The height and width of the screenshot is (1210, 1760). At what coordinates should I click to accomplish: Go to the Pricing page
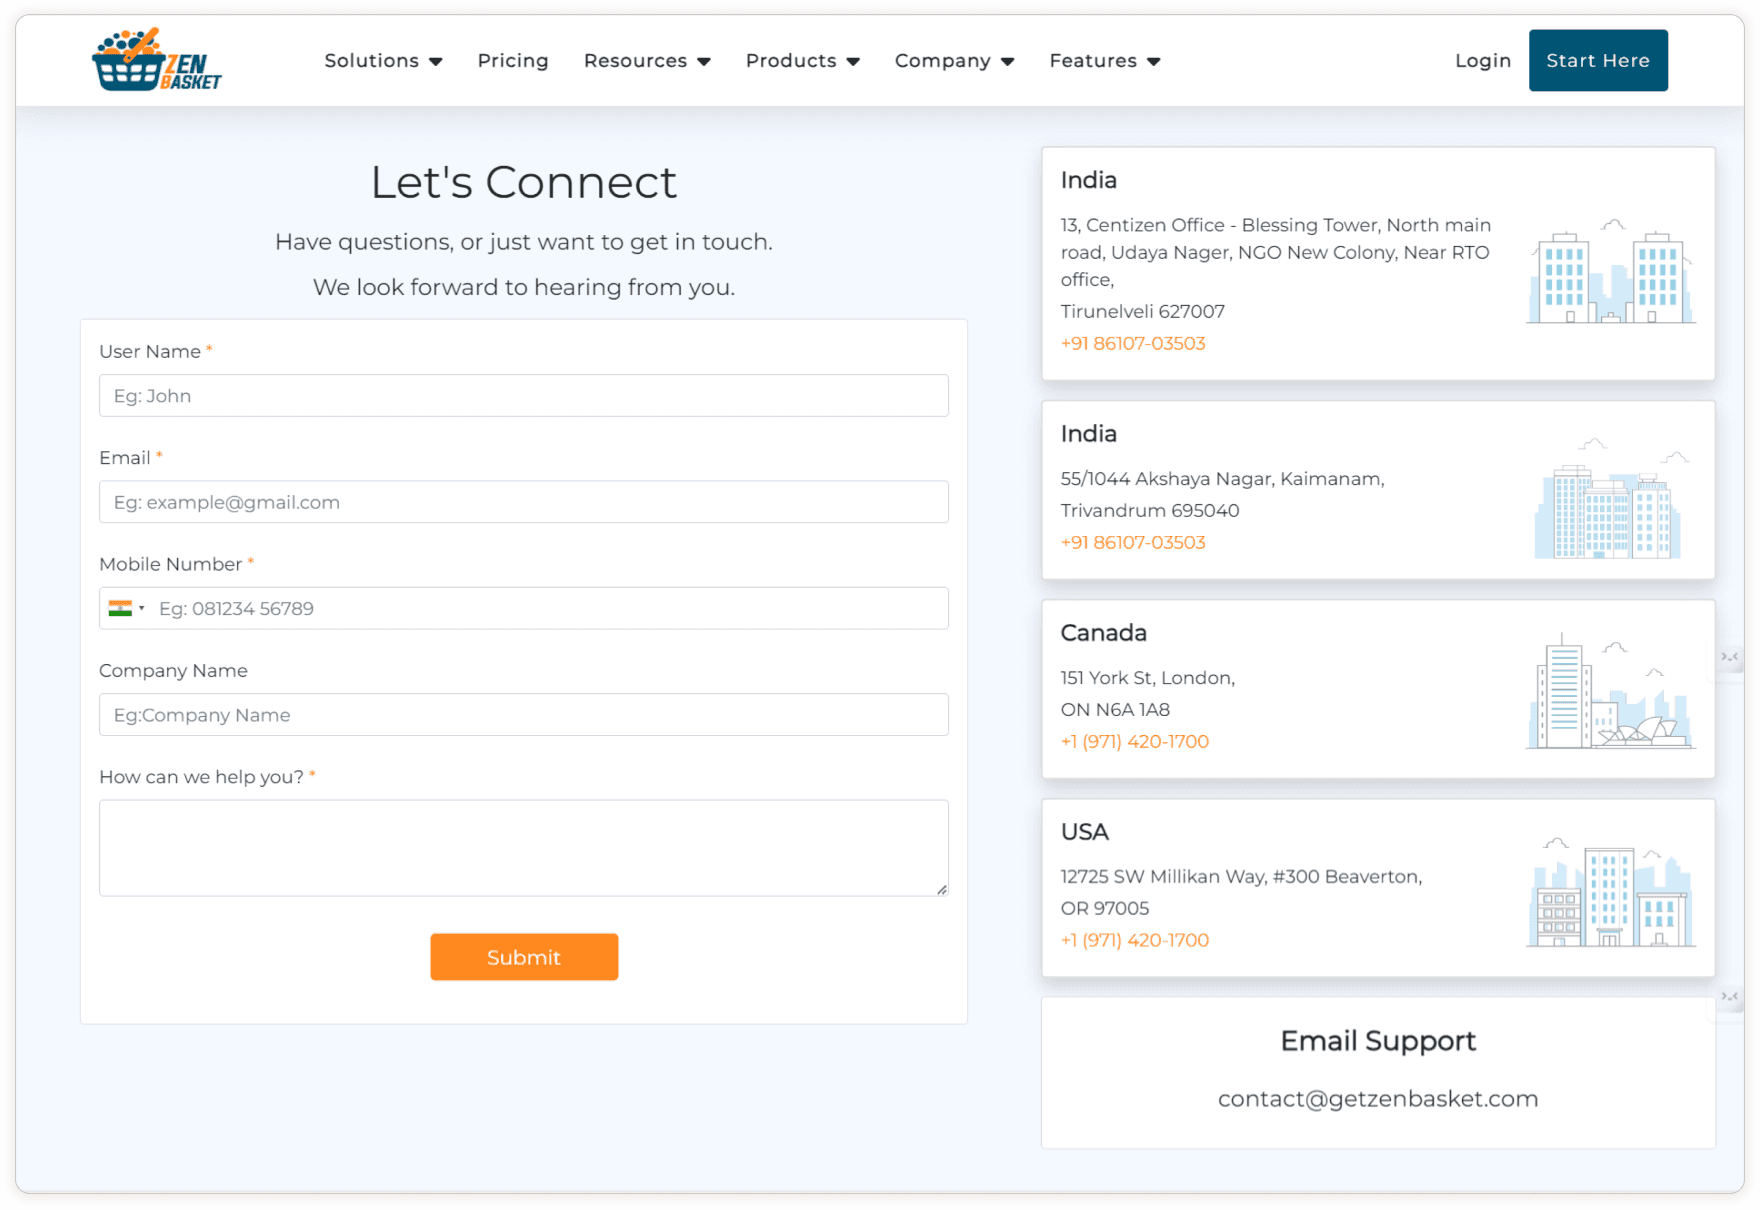click(513, 61)
